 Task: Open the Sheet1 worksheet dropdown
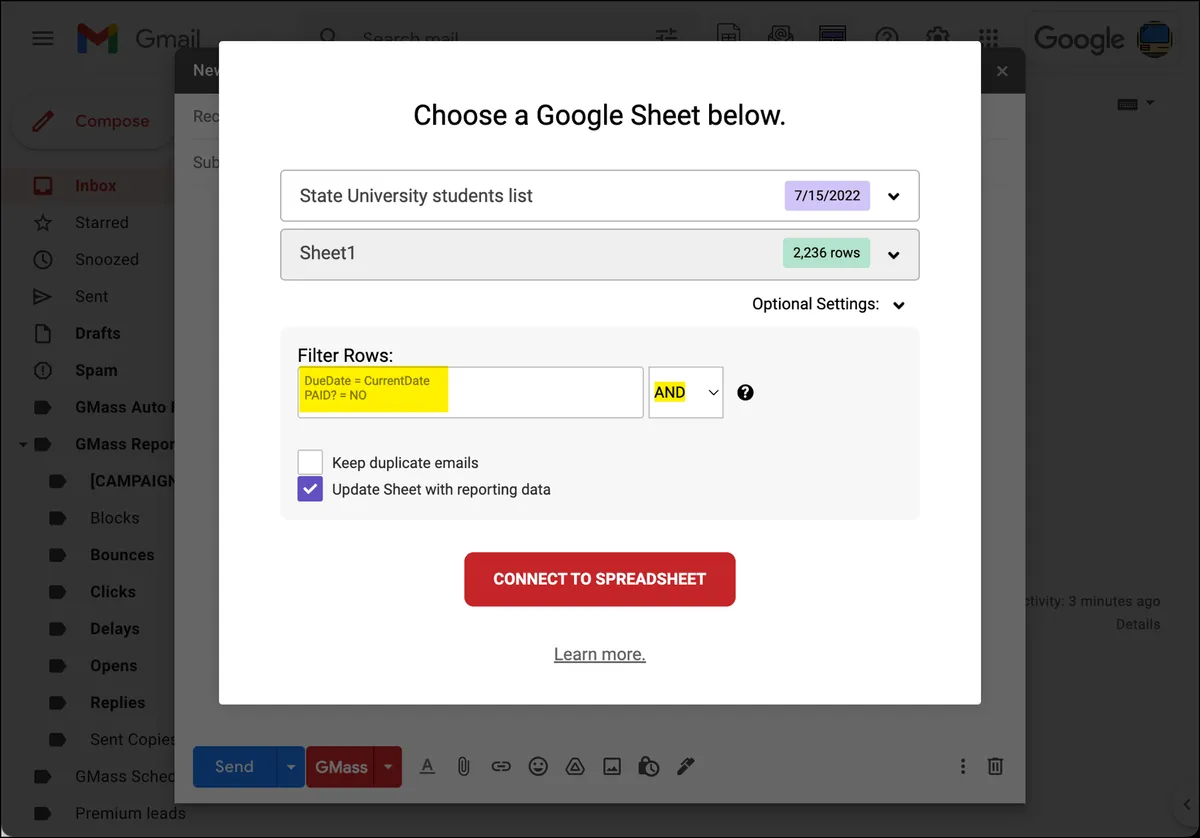(x=600, y=254)
